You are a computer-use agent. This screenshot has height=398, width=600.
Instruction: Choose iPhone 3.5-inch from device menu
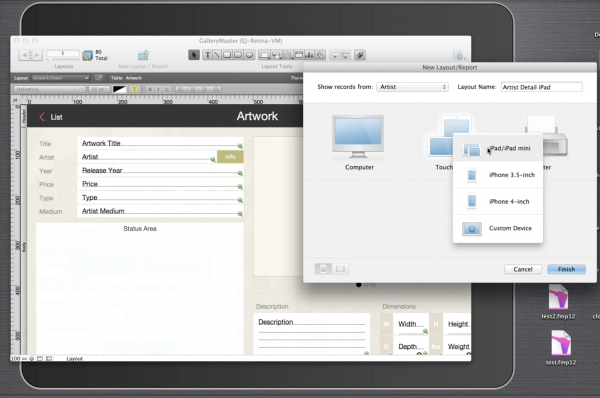tap(498, 175)
